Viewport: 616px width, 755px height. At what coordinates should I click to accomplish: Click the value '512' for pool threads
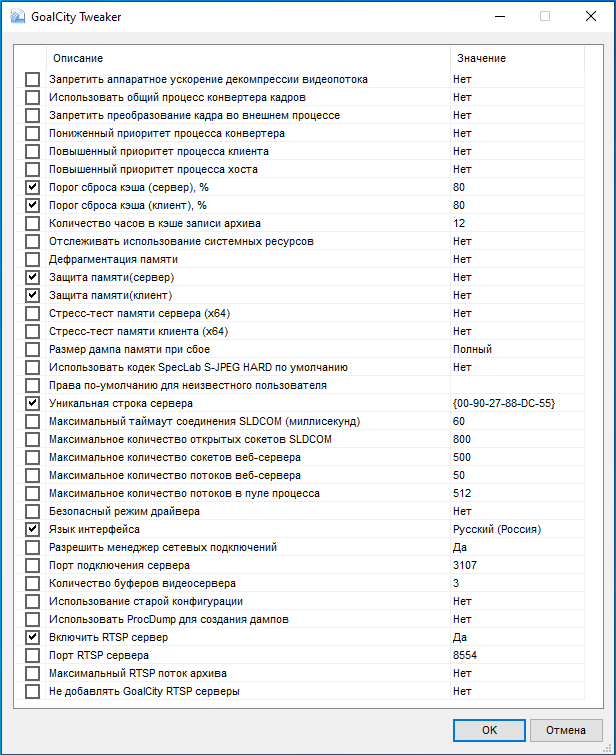point(462,494)
